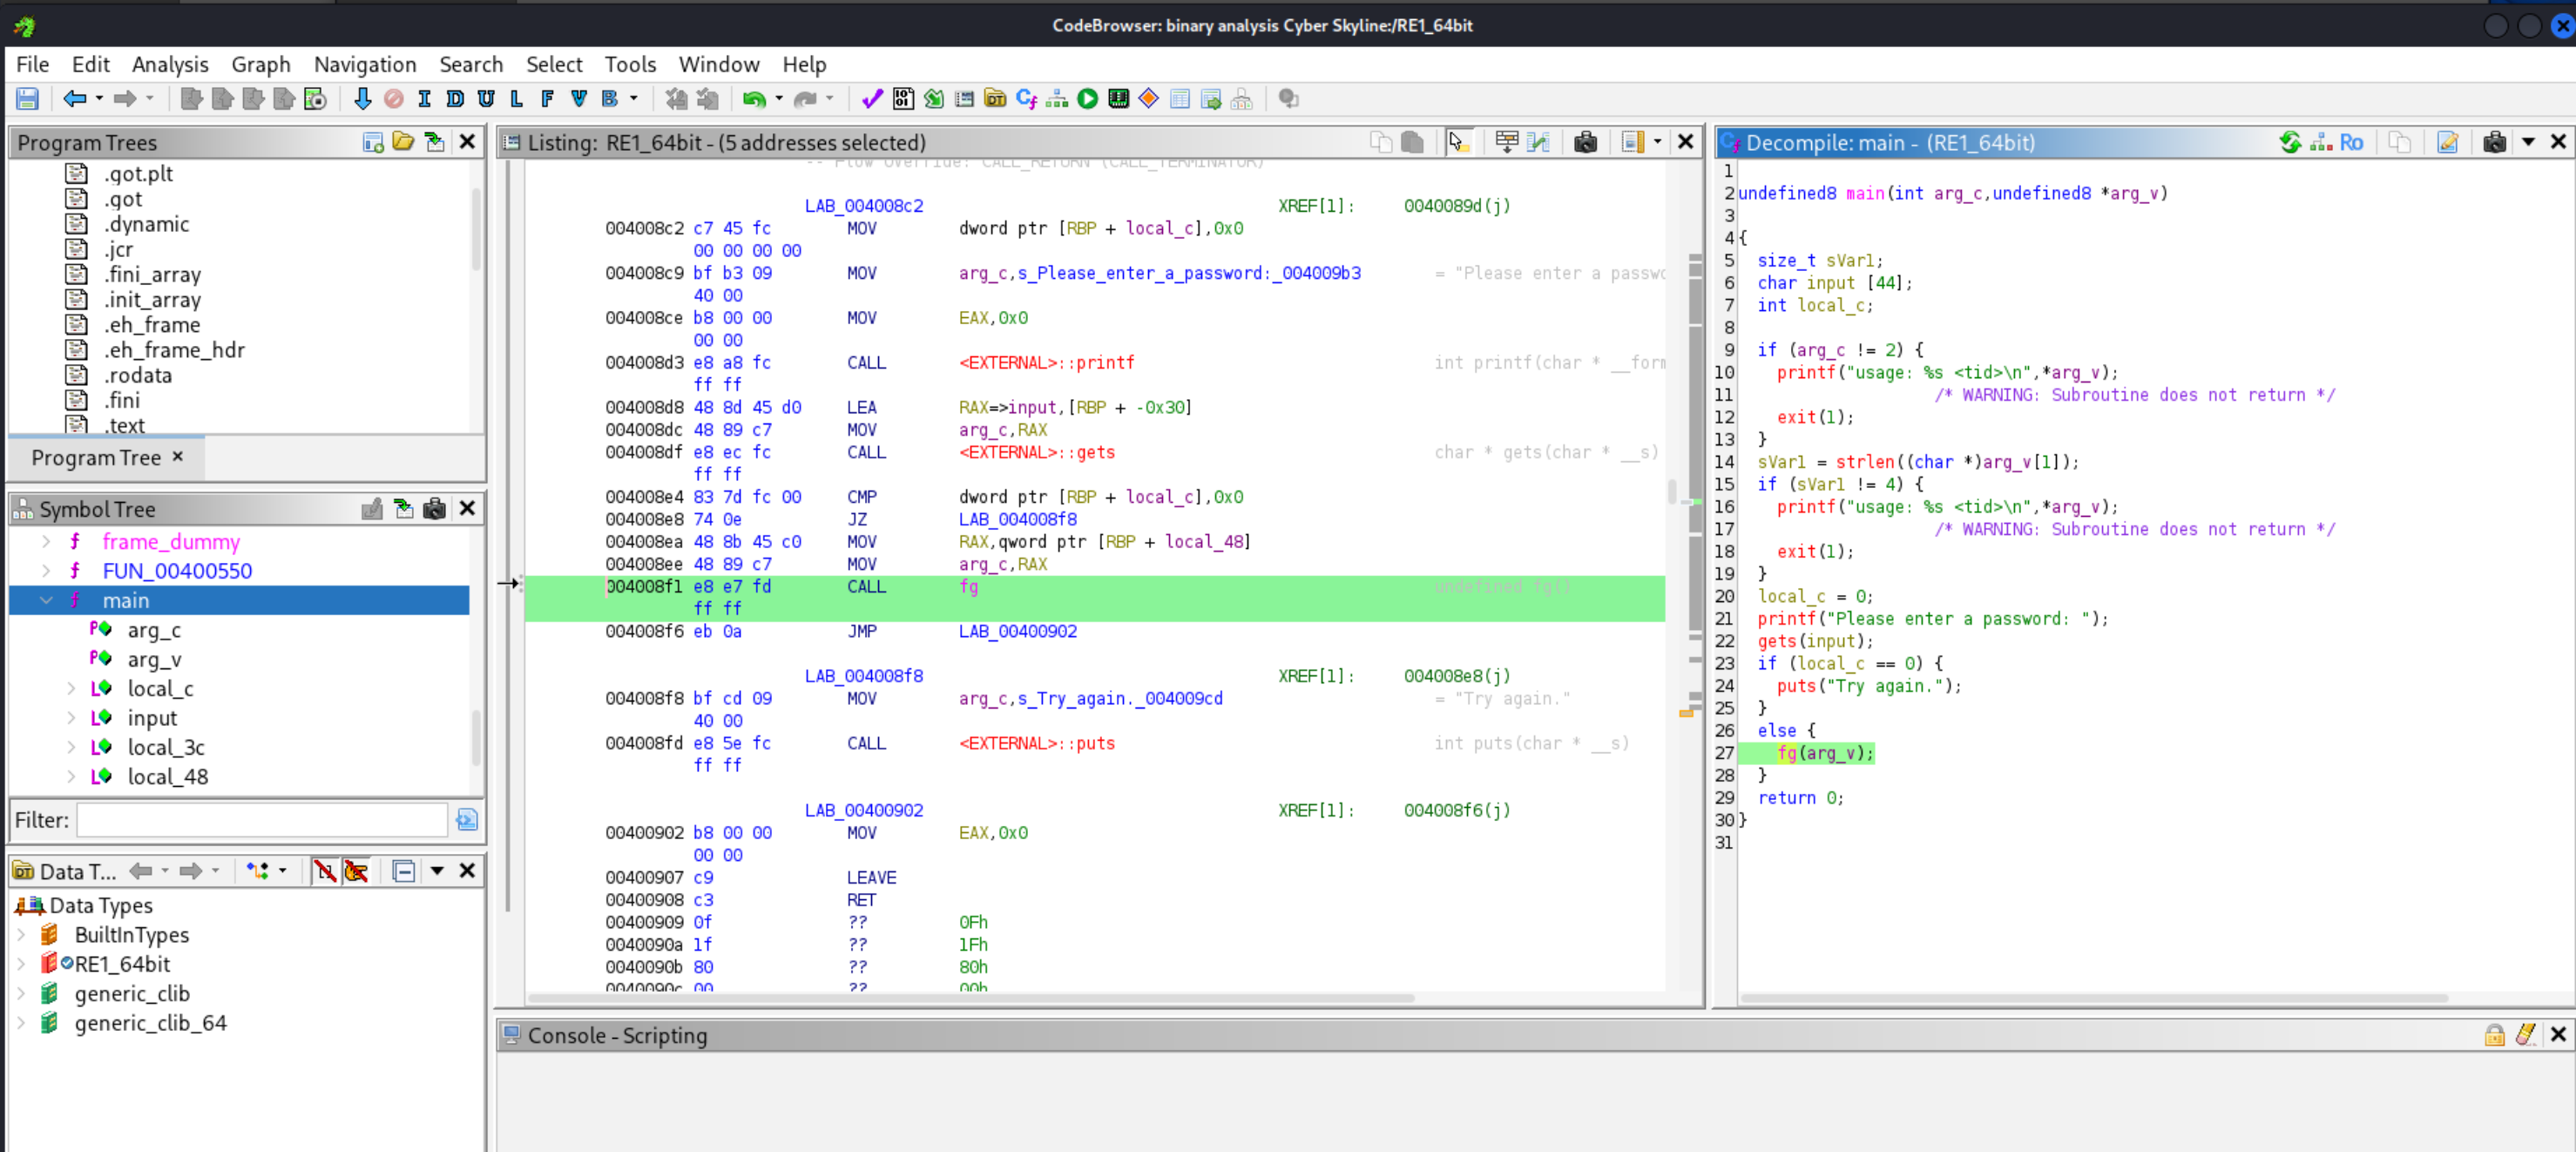Viewport: 2576px width, 1152px height.
Task: Click the Decompile panel horizontal scrollbar
Action: pos(2093,997)
